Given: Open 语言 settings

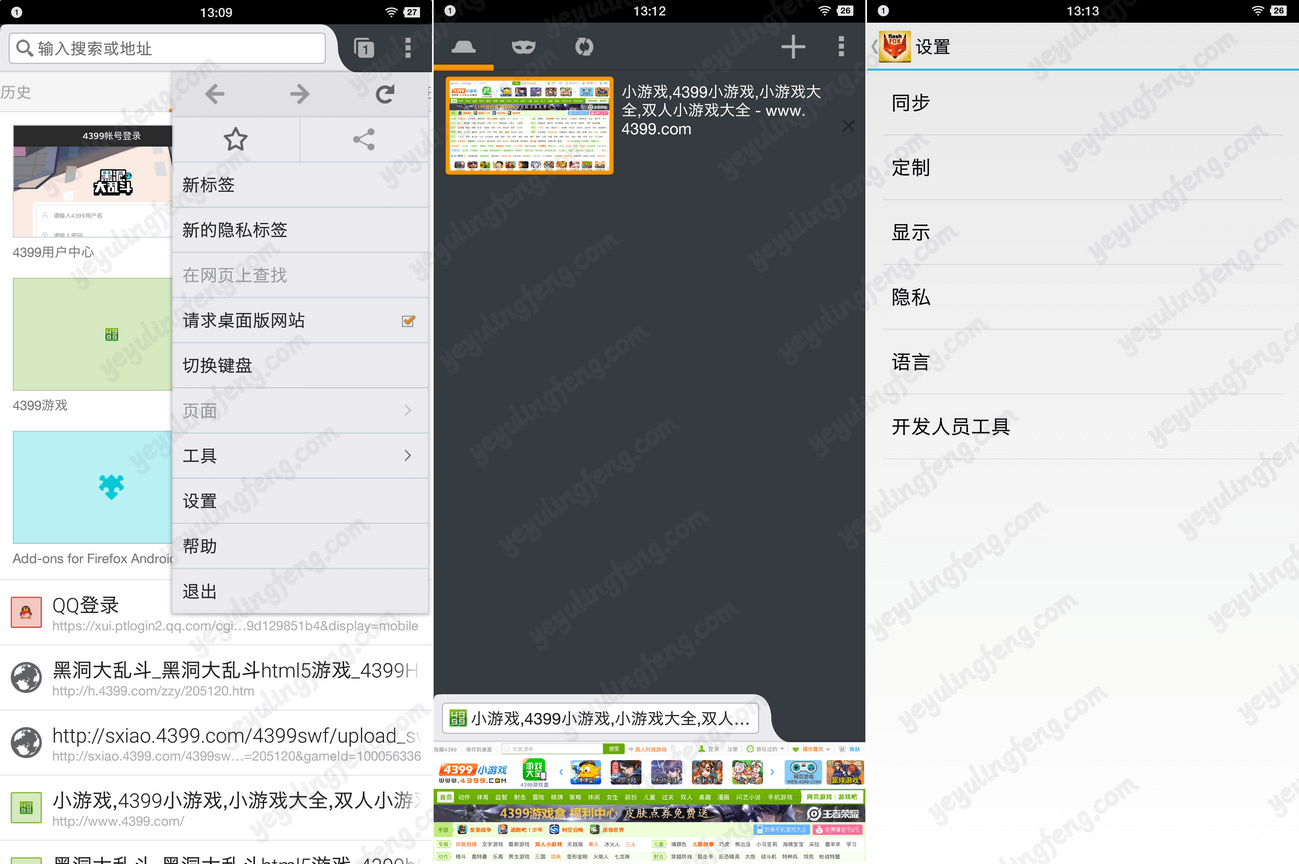Looking at the screenshot, I should pyautogui.click(x=1082, y=362).
